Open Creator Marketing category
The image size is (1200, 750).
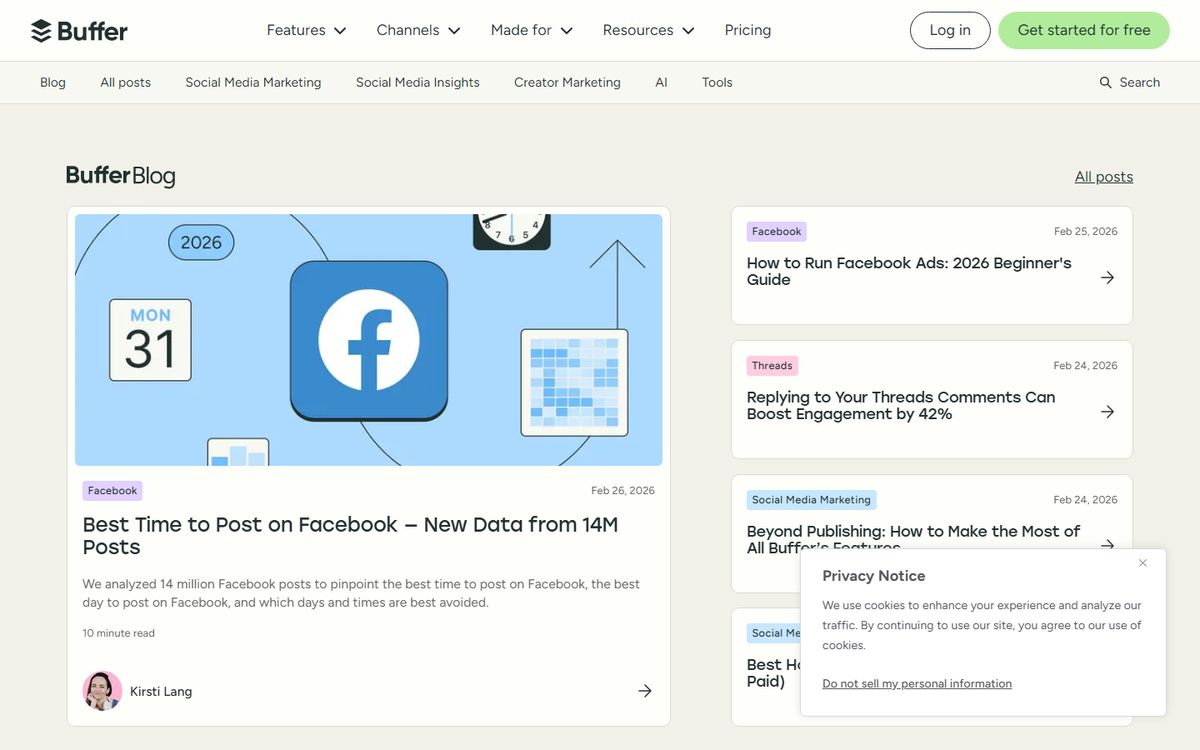click(x=567, y=83)
